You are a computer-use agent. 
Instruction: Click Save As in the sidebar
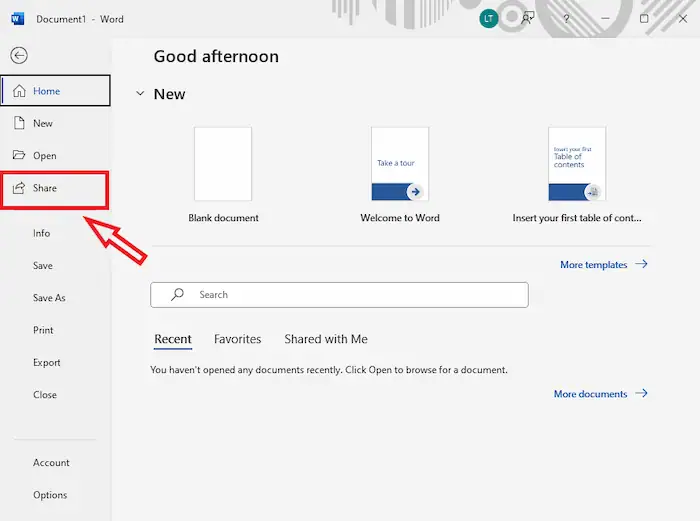(49, 298)
